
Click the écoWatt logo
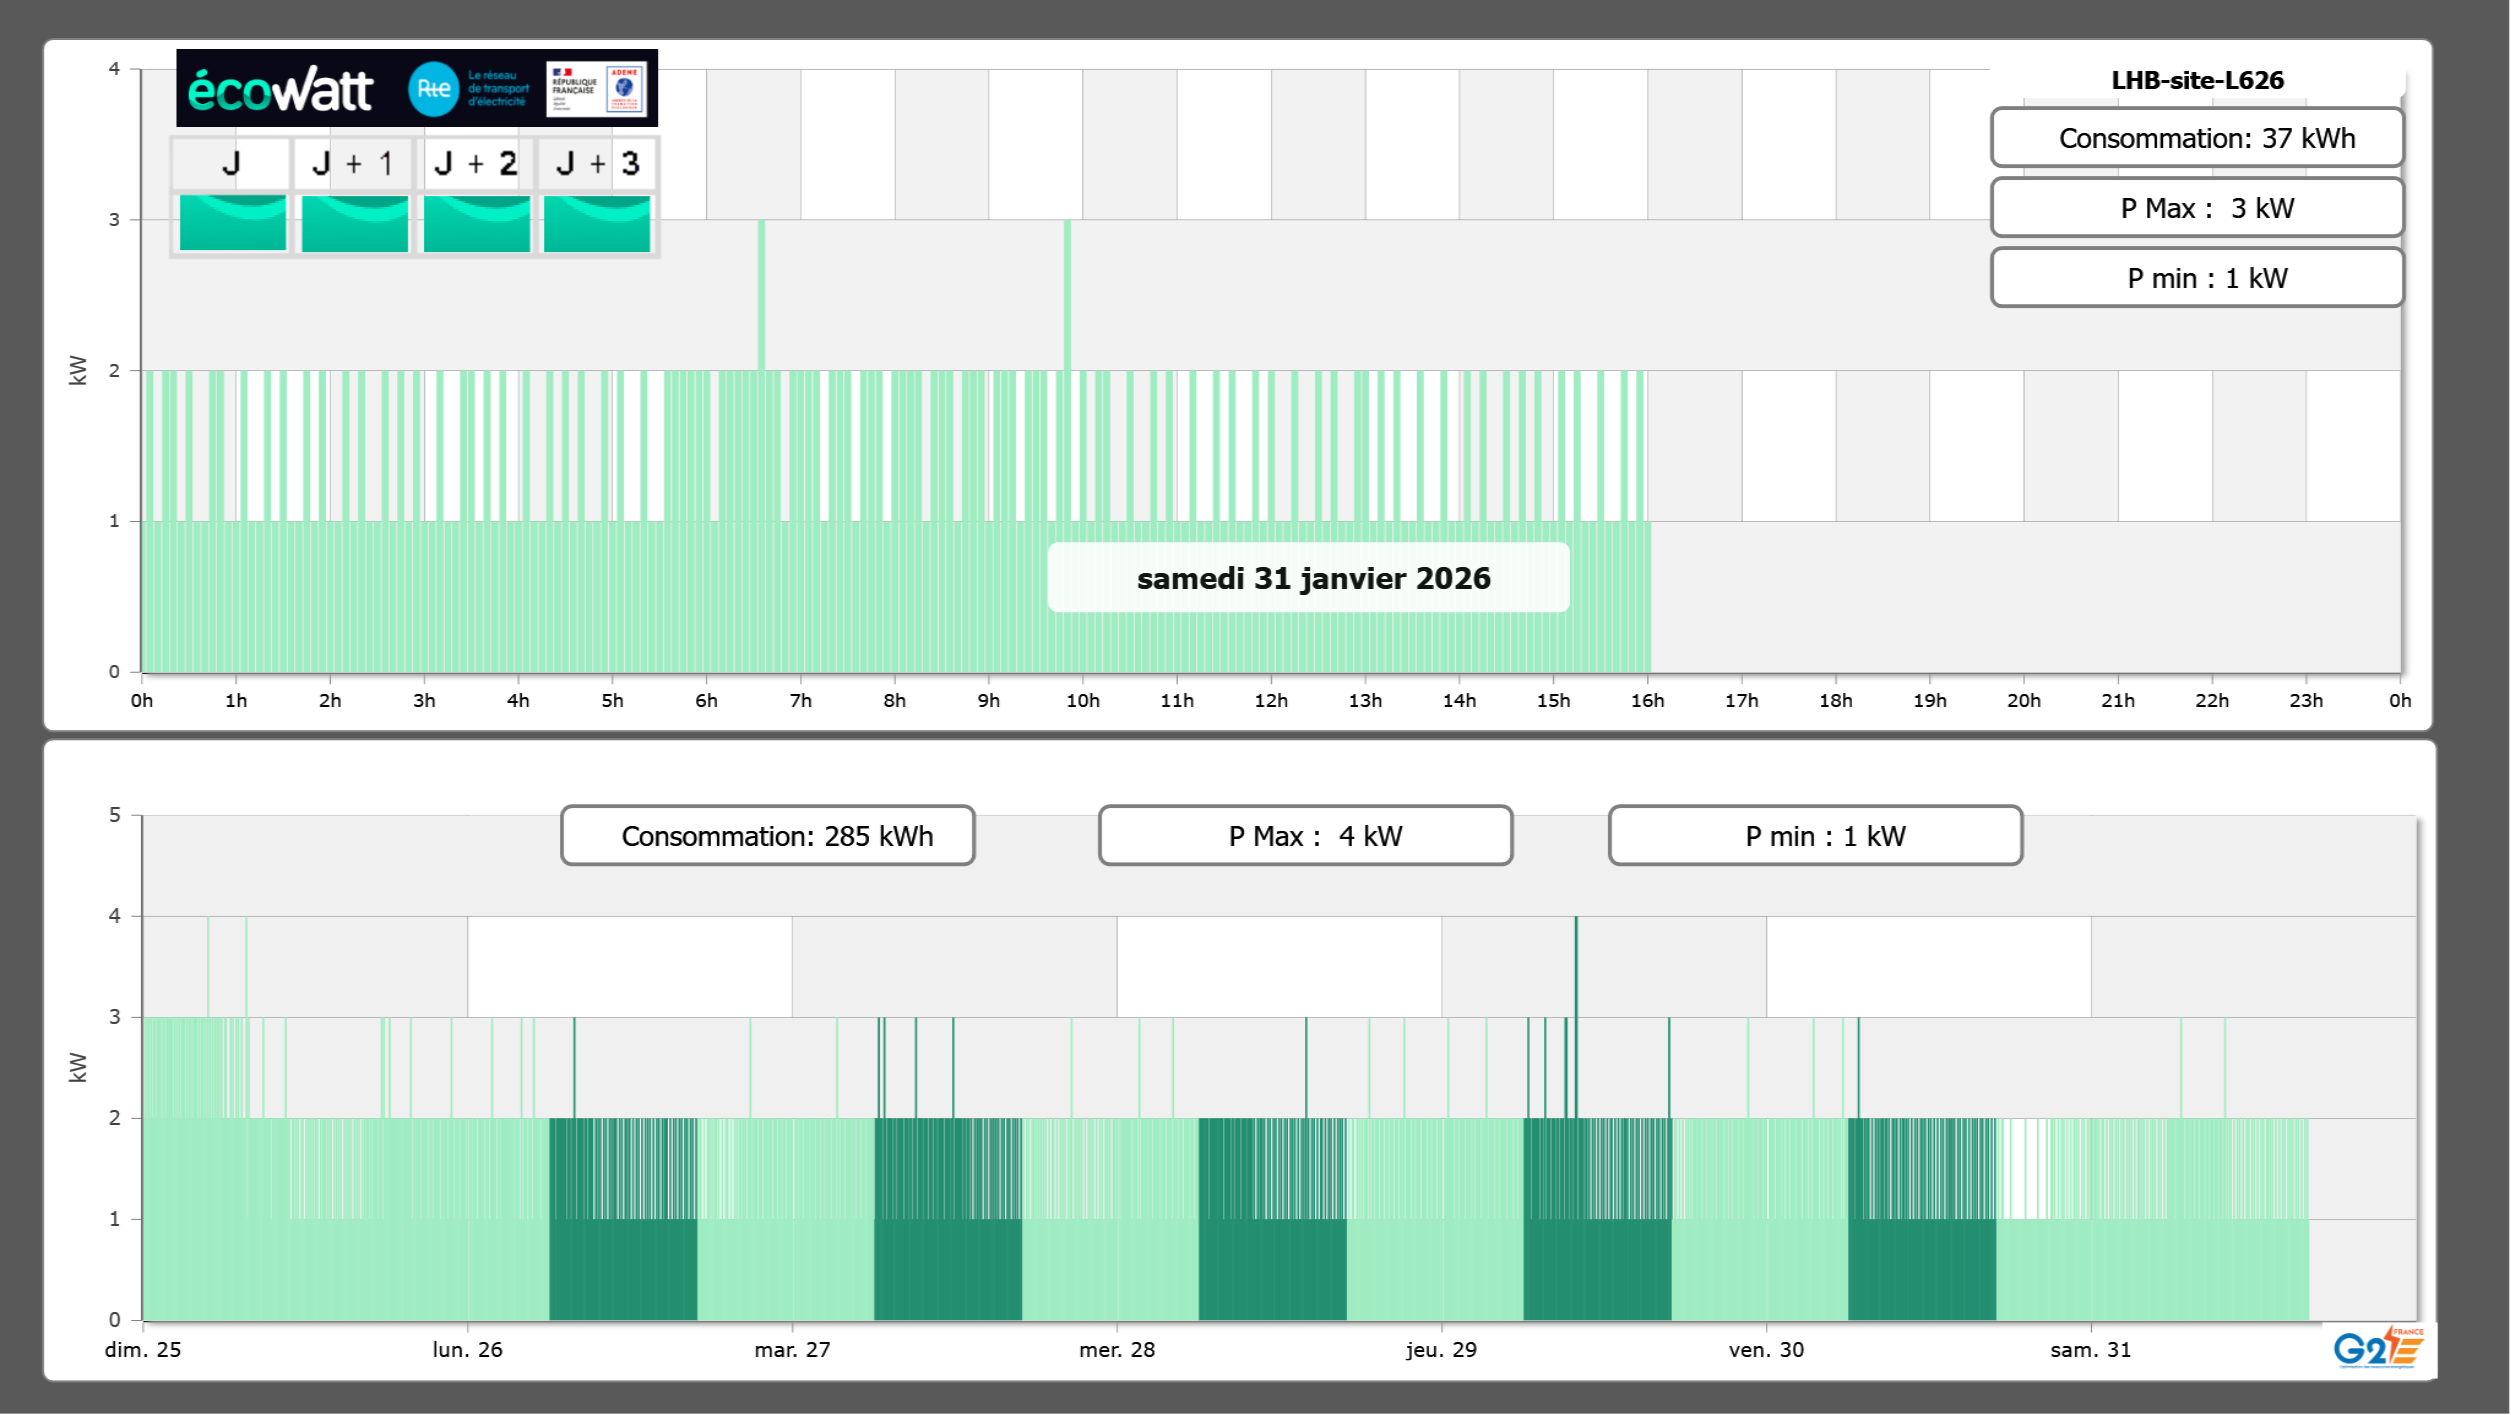(x=280, y=90)
